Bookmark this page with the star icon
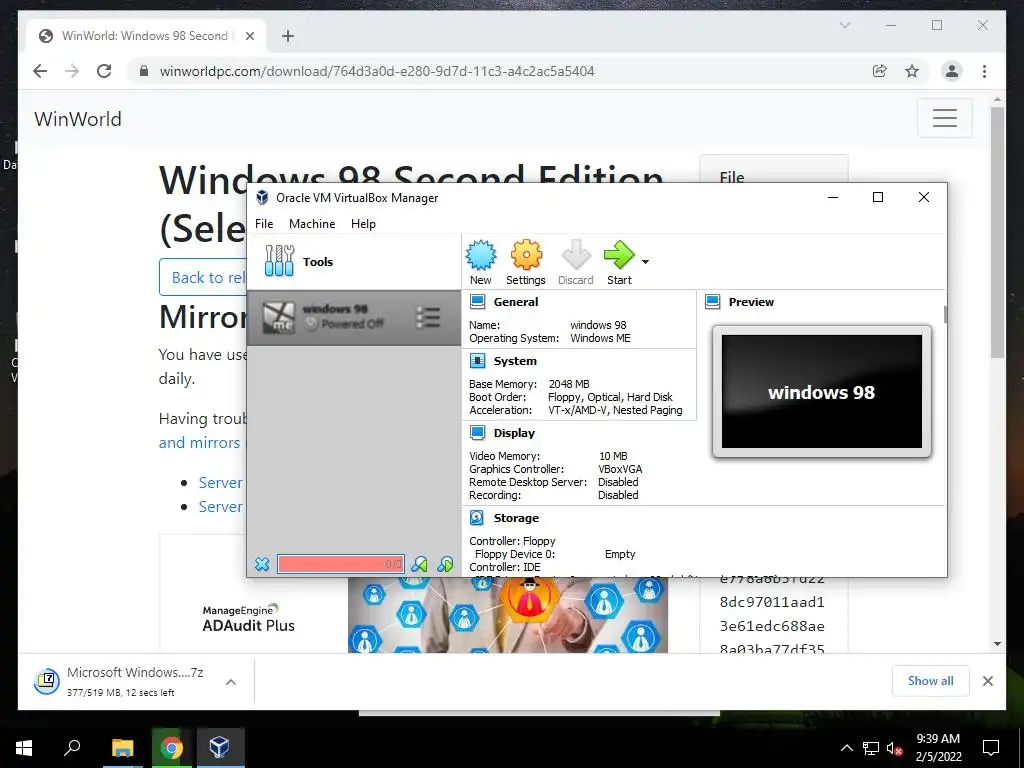 point(912,71)
